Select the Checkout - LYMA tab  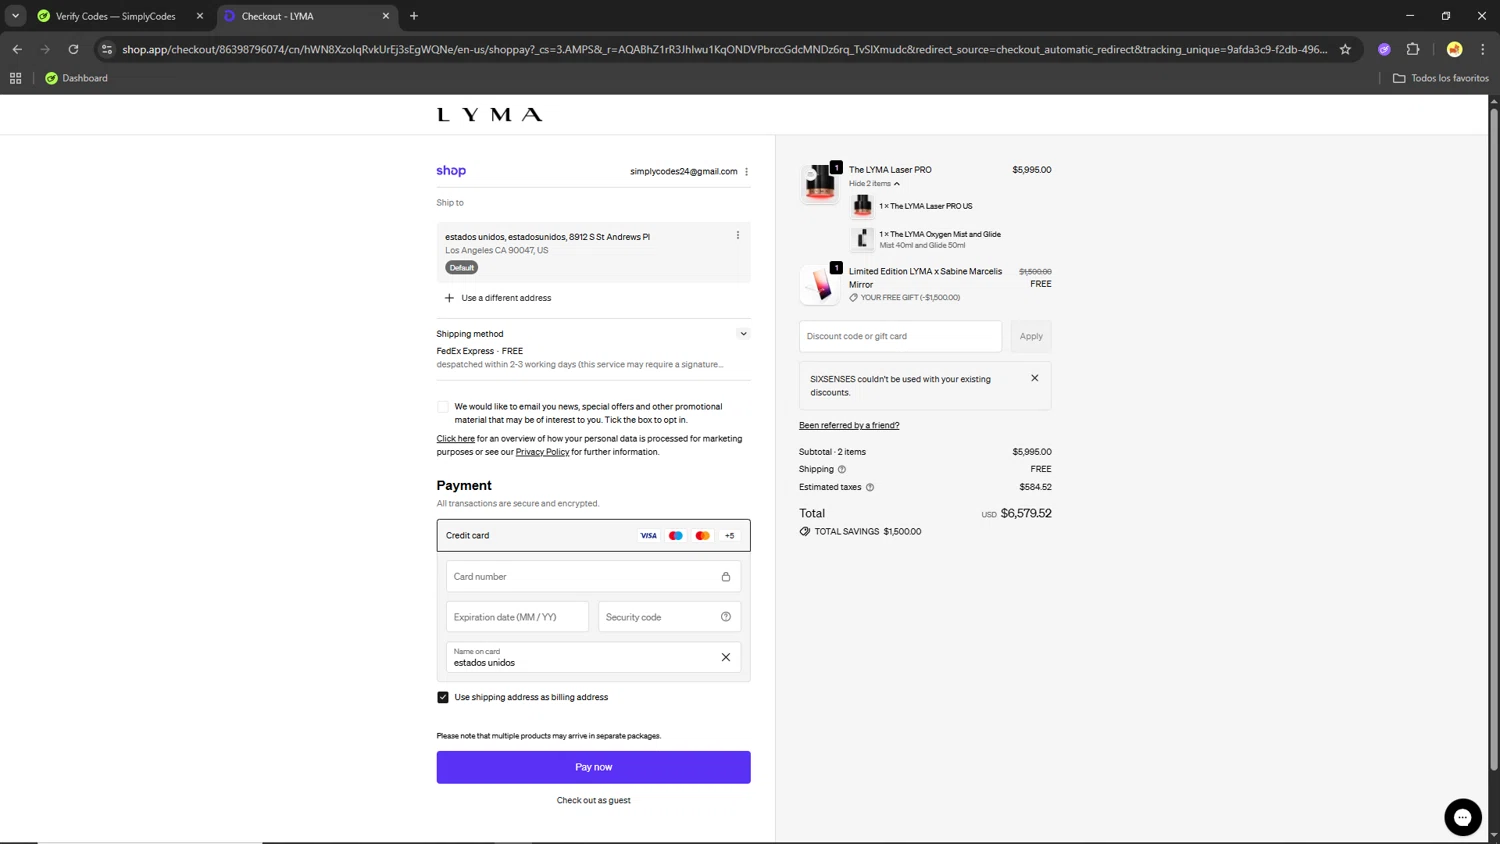[x=305, y=16]
